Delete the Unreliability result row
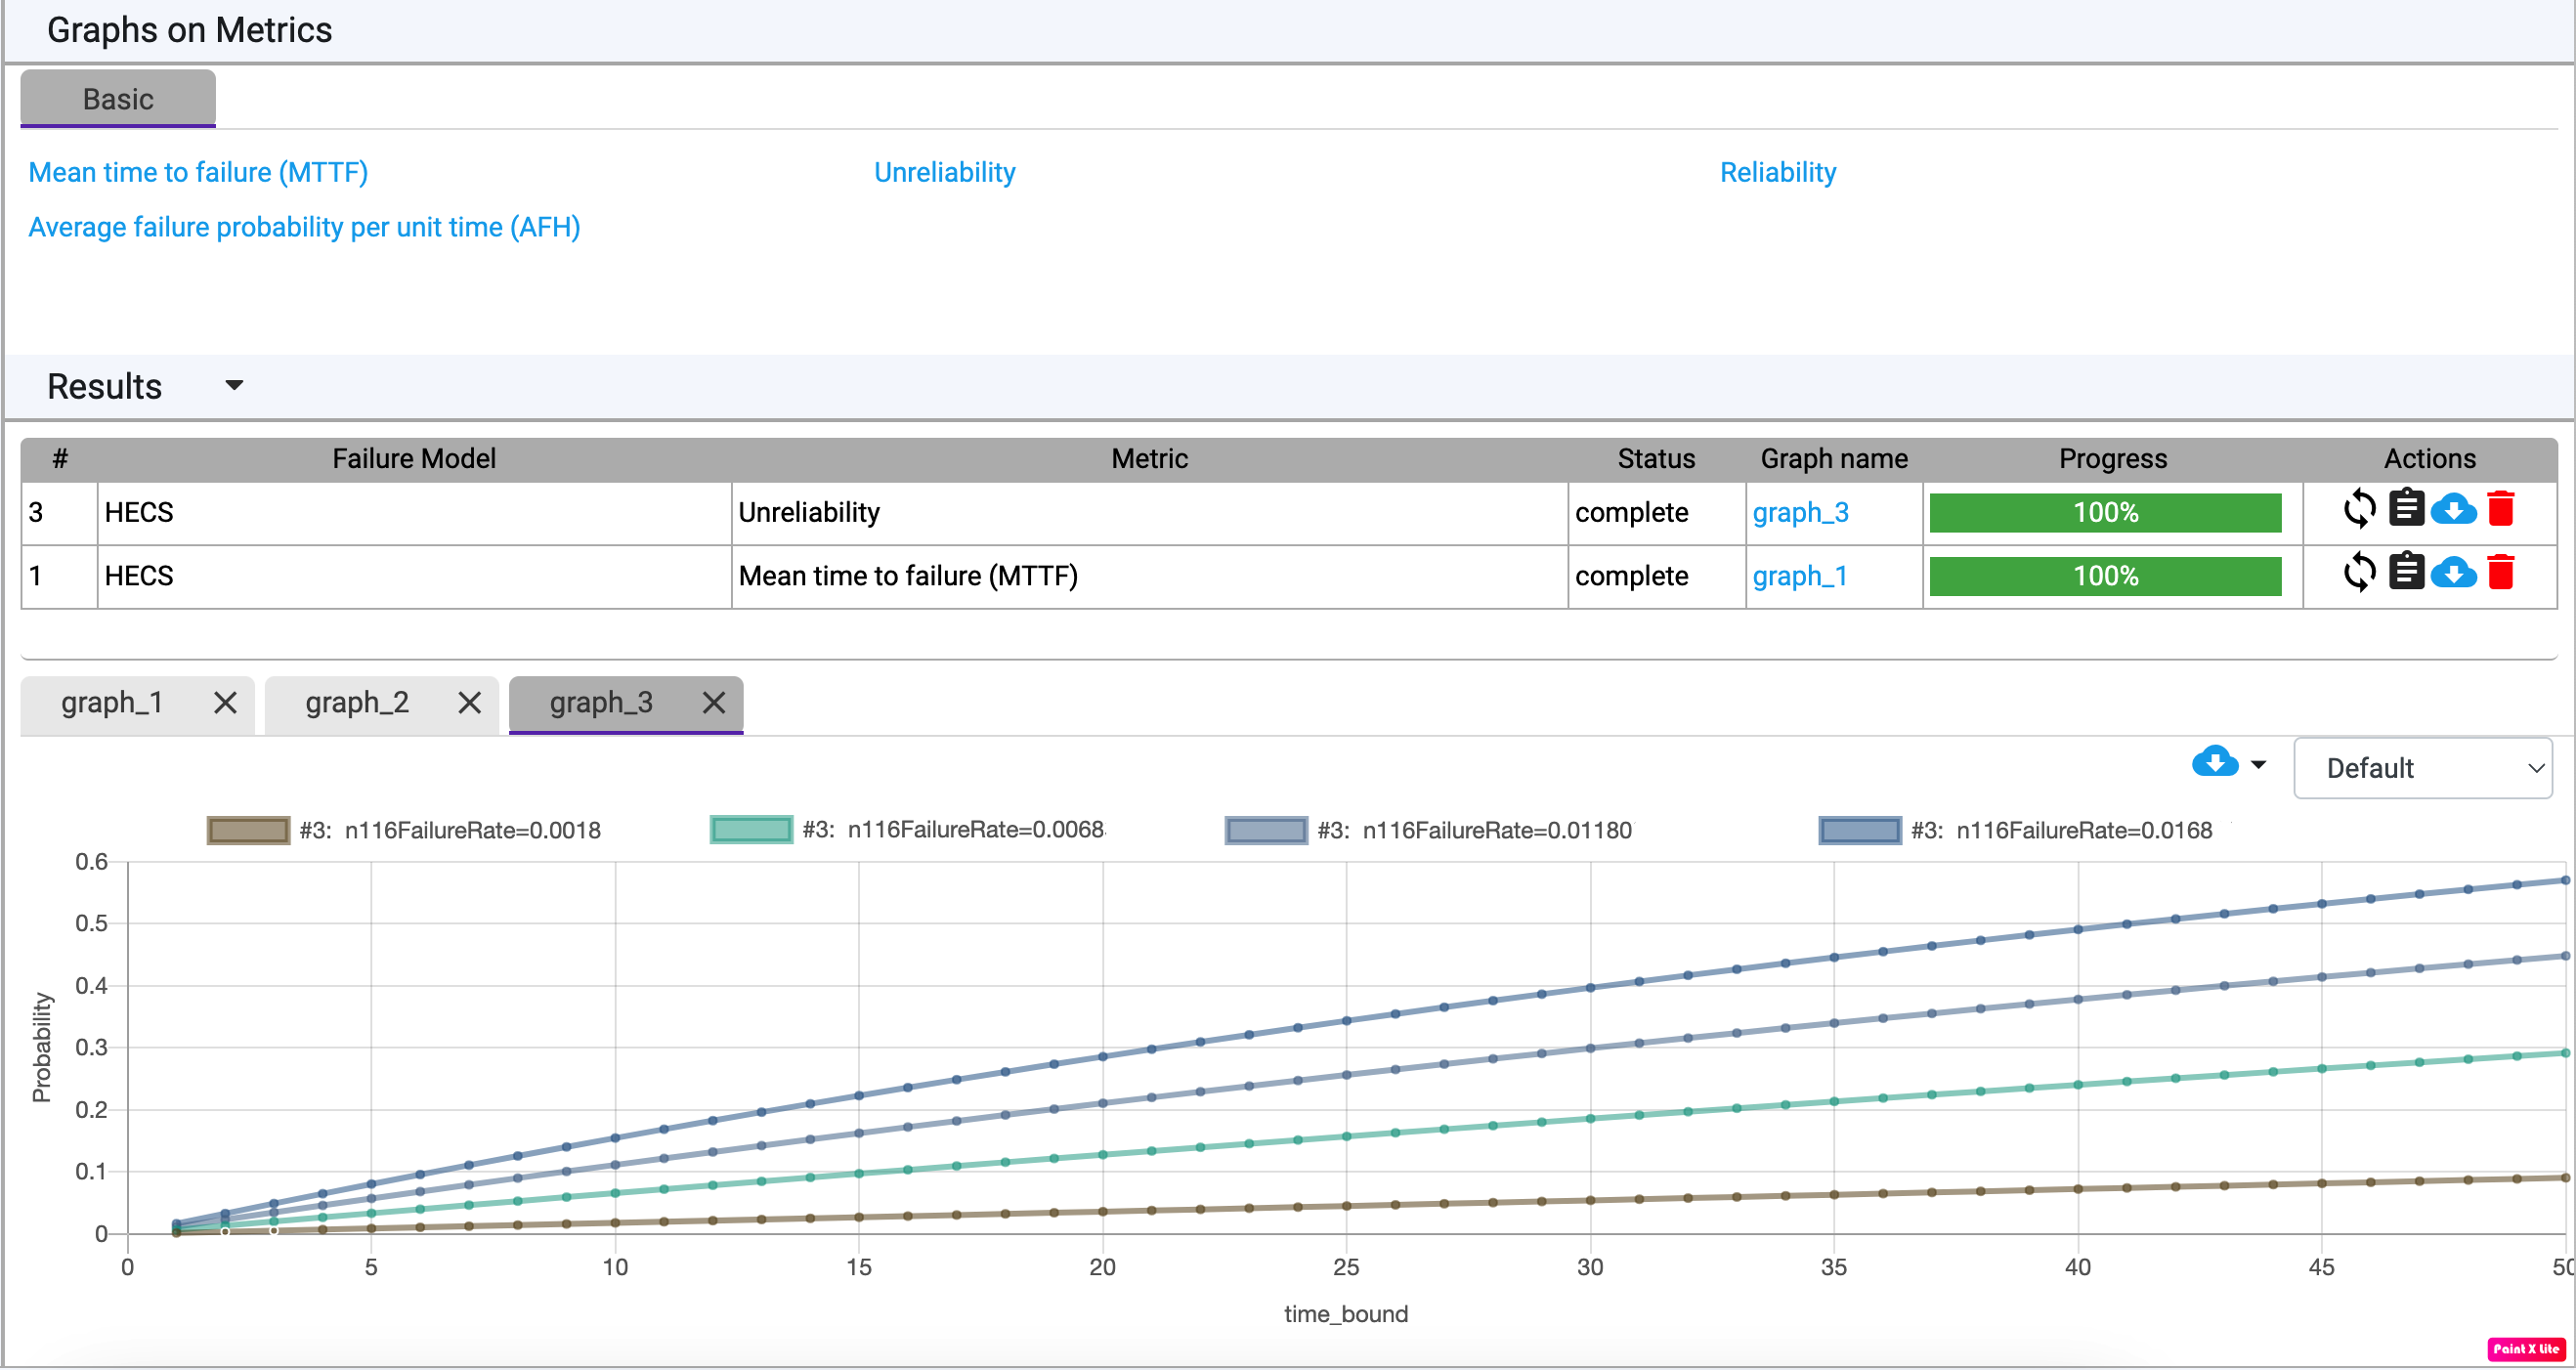2576x1370 pixels. tap(2500, 509)
